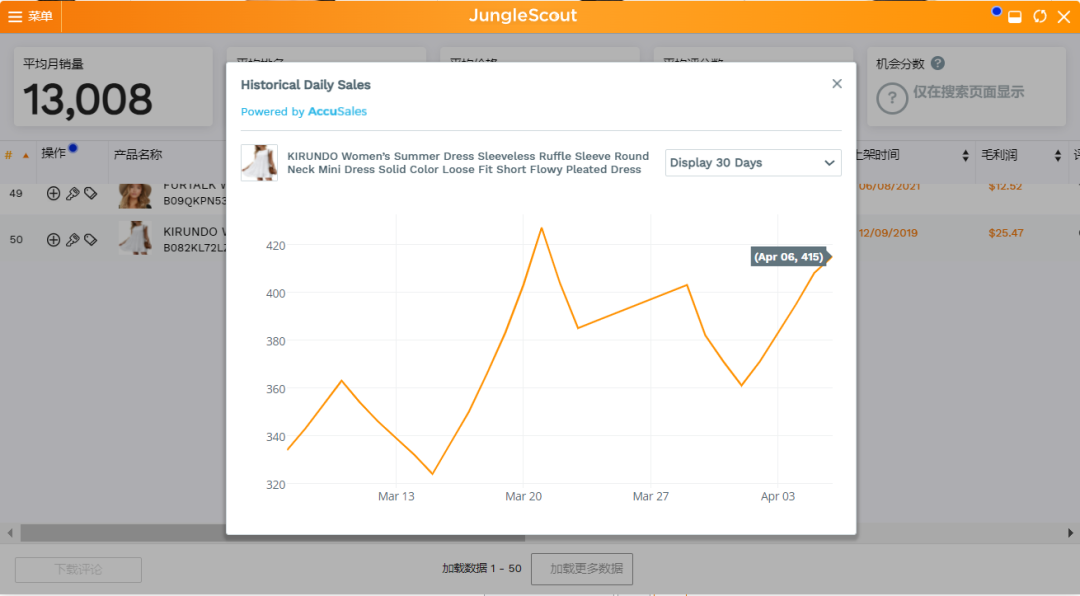Screen dimensions: 1080x596
Task: Click the $25.47 gross profit value
Action: tap(1006, 233)
